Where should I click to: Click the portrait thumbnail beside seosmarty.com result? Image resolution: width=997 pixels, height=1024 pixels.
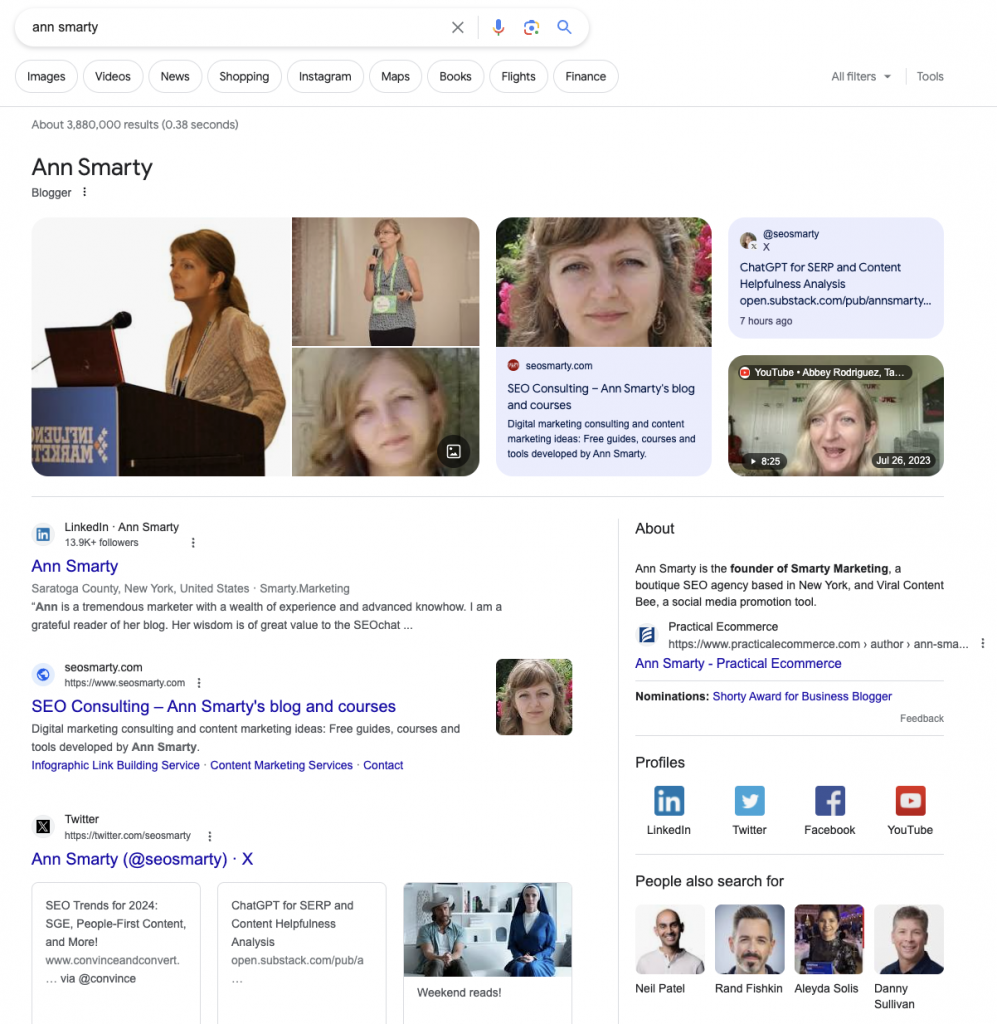pyautogui.click(x=534, y=697)
